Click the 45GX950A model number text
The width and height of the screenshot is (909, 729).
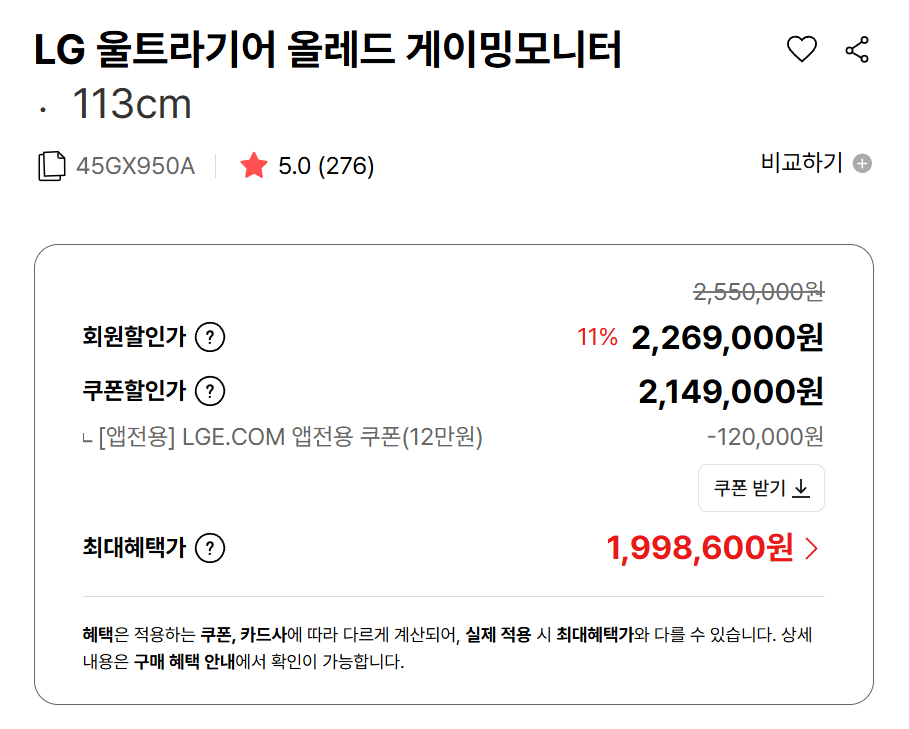pyautogui.click(x=135, y=166)
